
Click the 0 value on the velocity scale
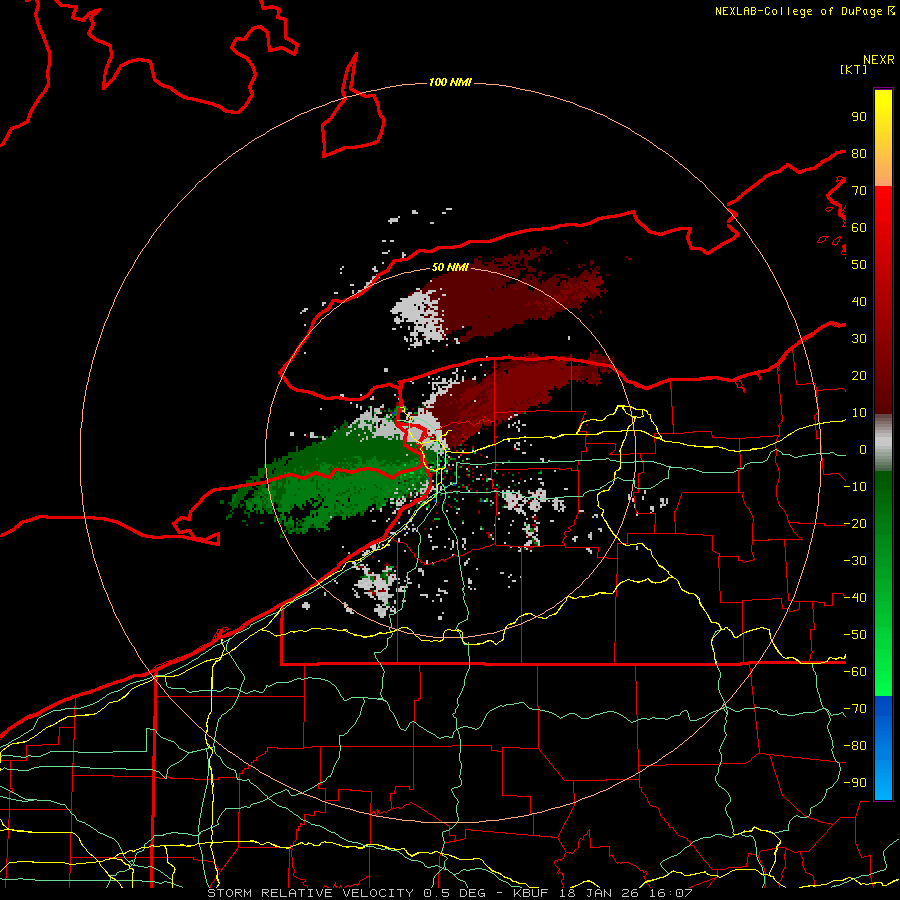point(863,450)
